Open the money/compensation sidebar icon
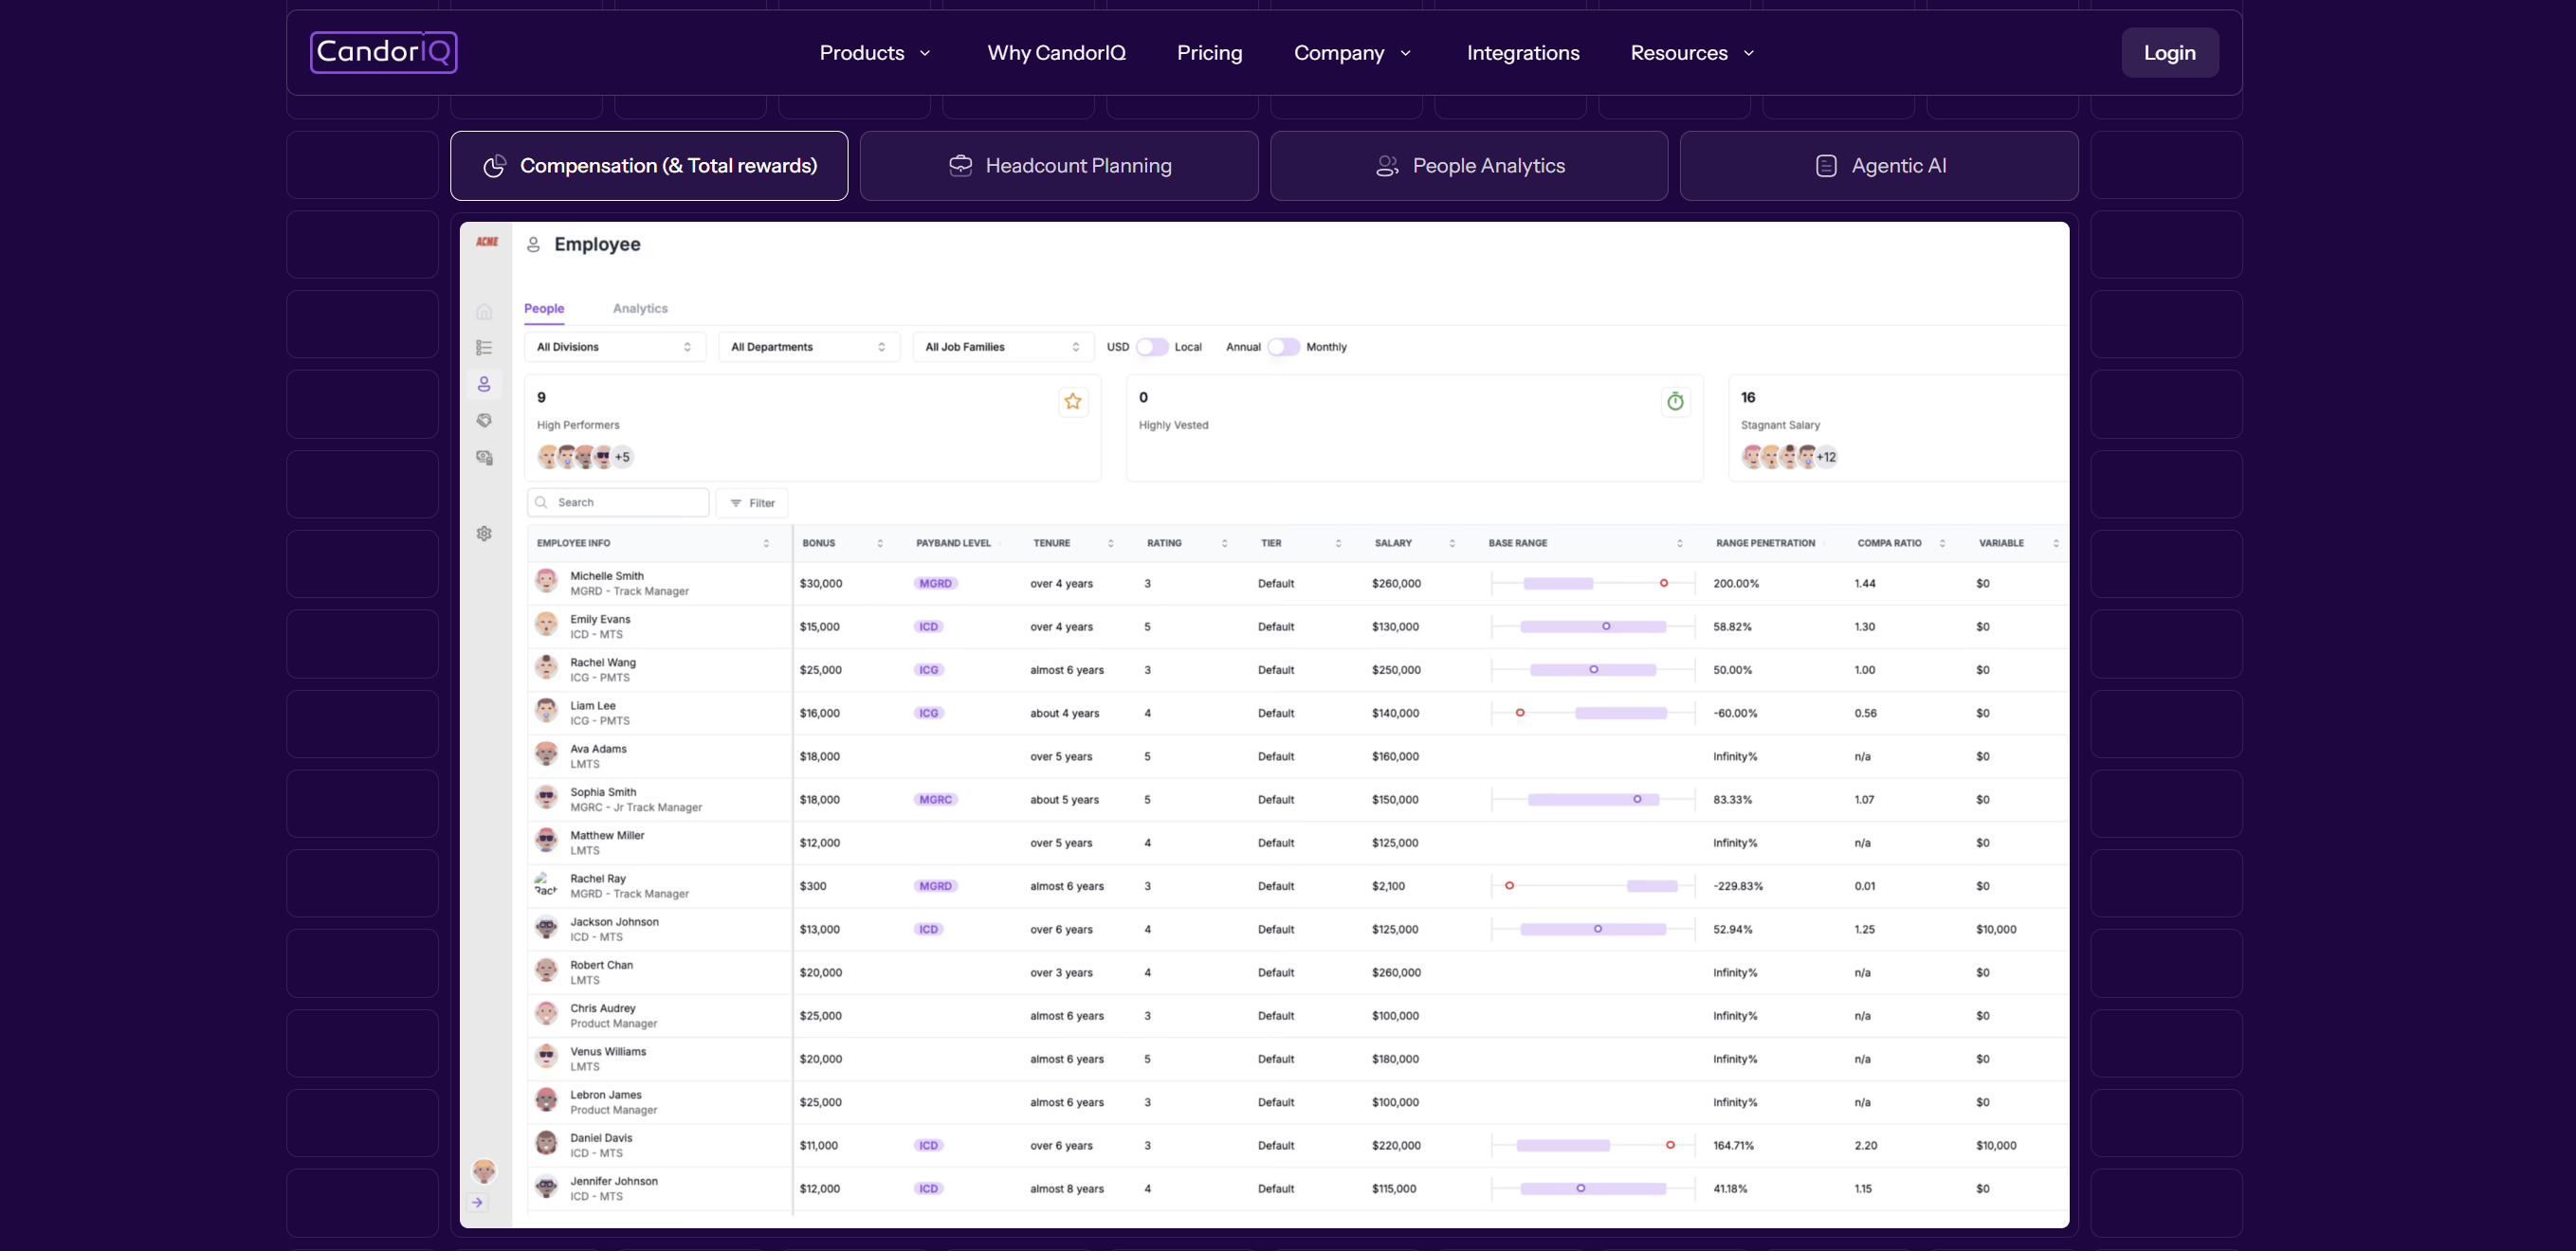Screen dimensions: 2576x1251 point(484,458)
